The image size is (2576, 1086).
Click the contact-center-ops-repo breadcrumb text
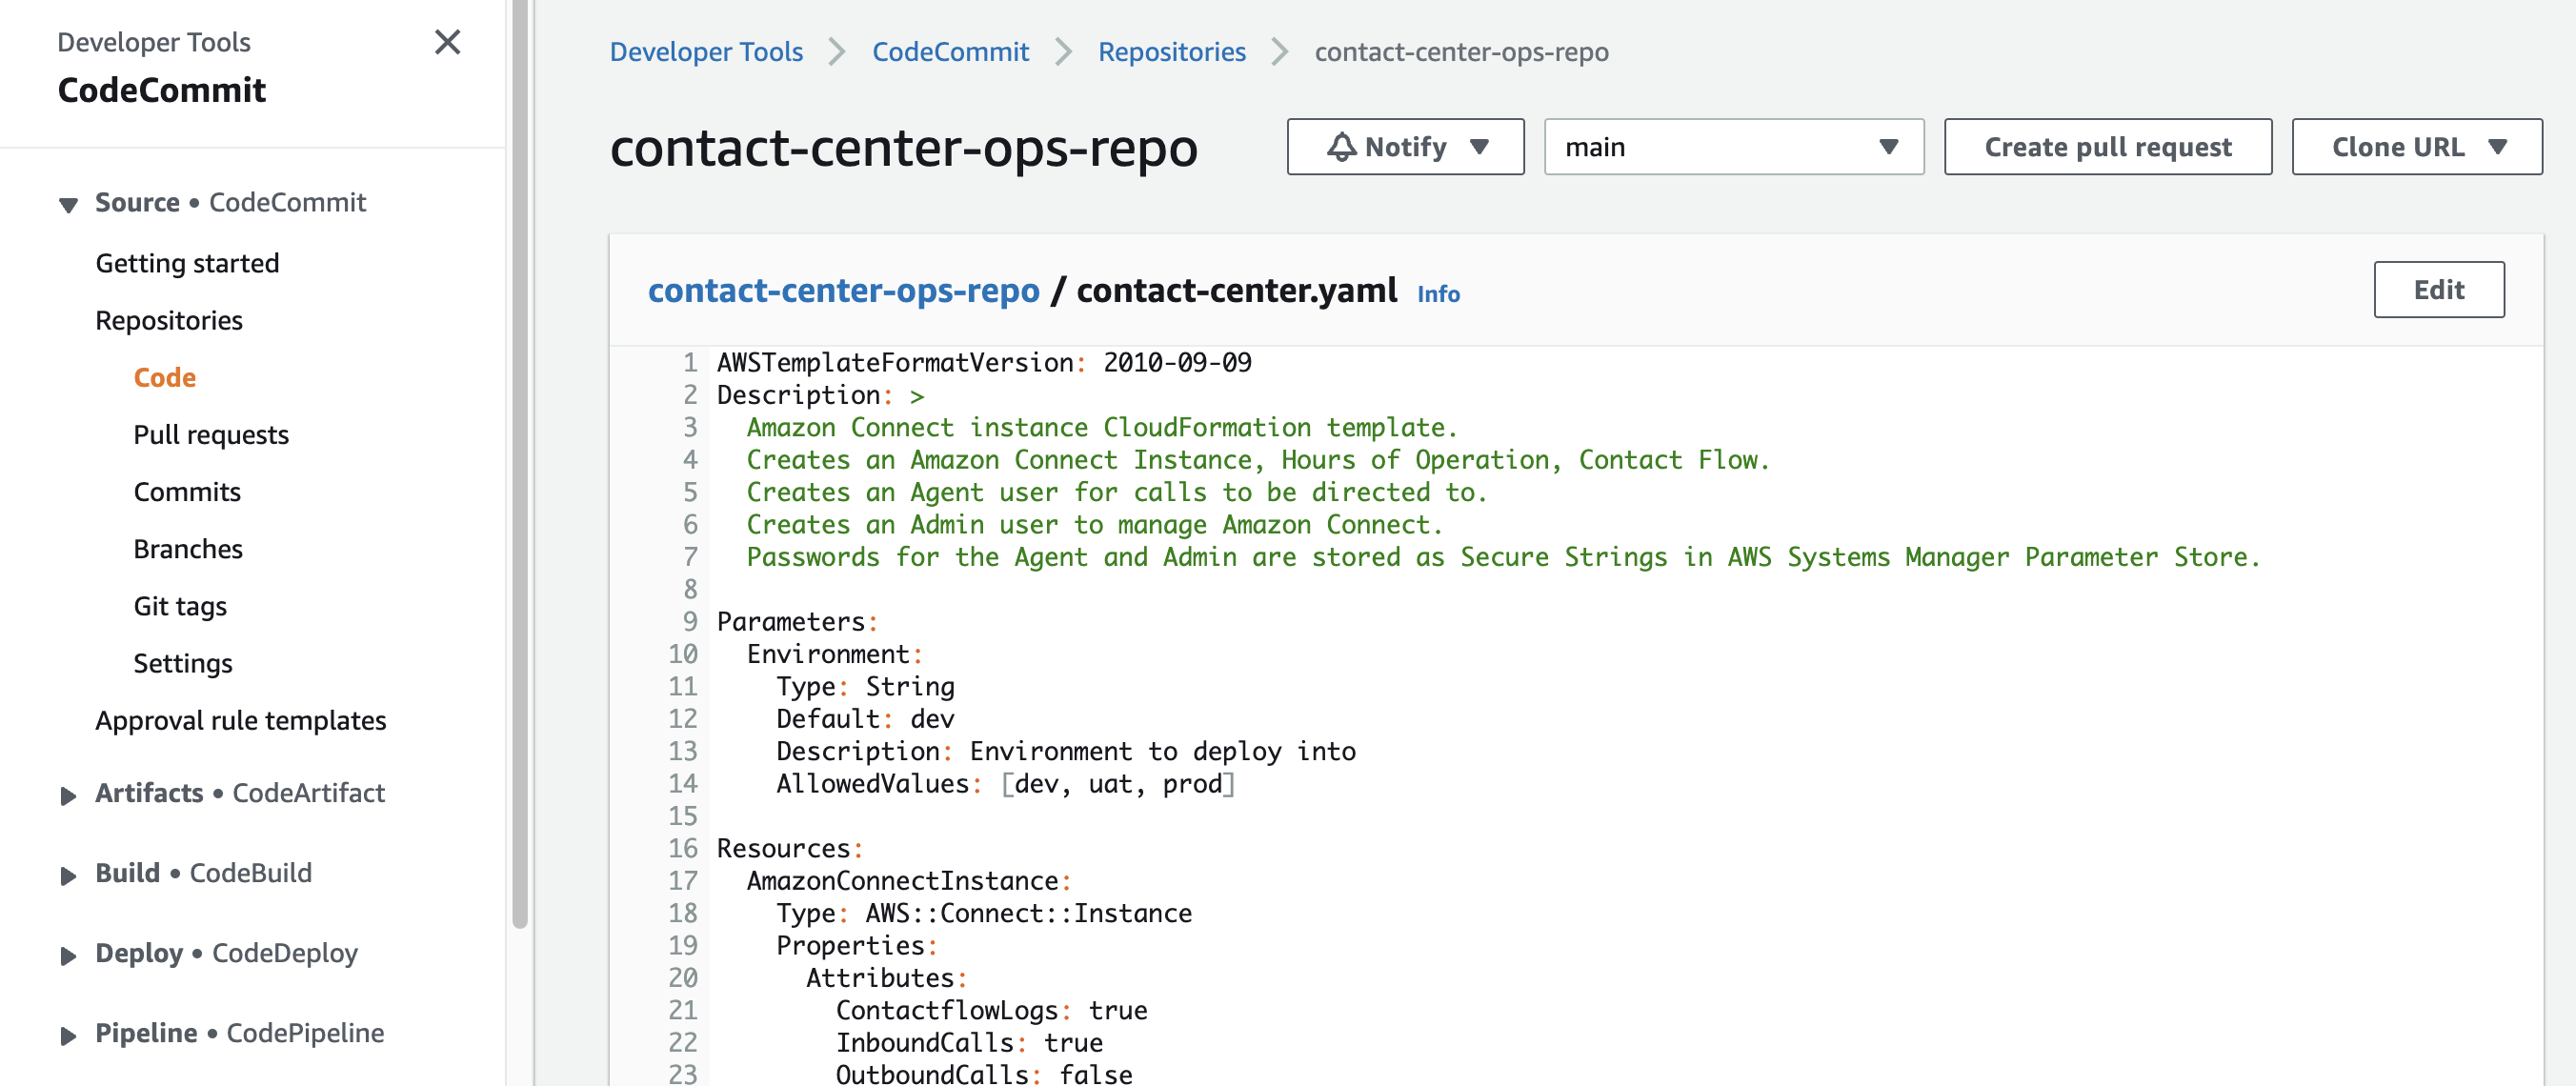[1460, 52]
